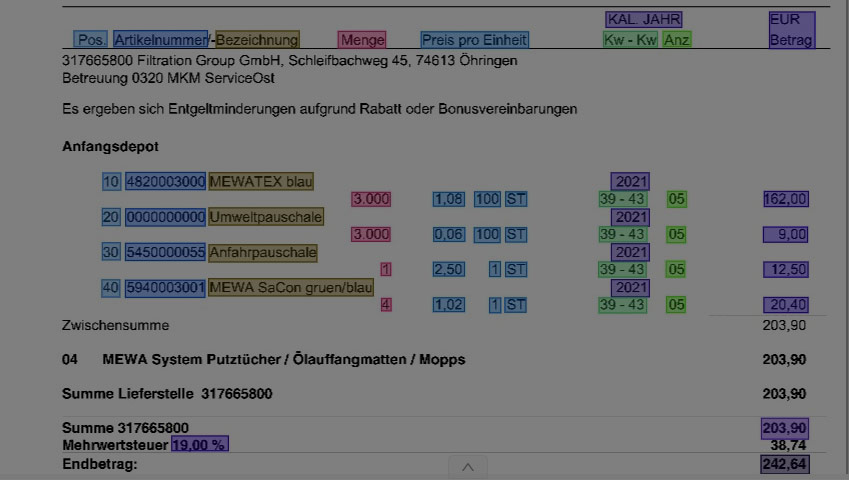Select unit price 2,50
Viewport: 849px width, 480px height.
pyautogui.click(x=449, y=269)
